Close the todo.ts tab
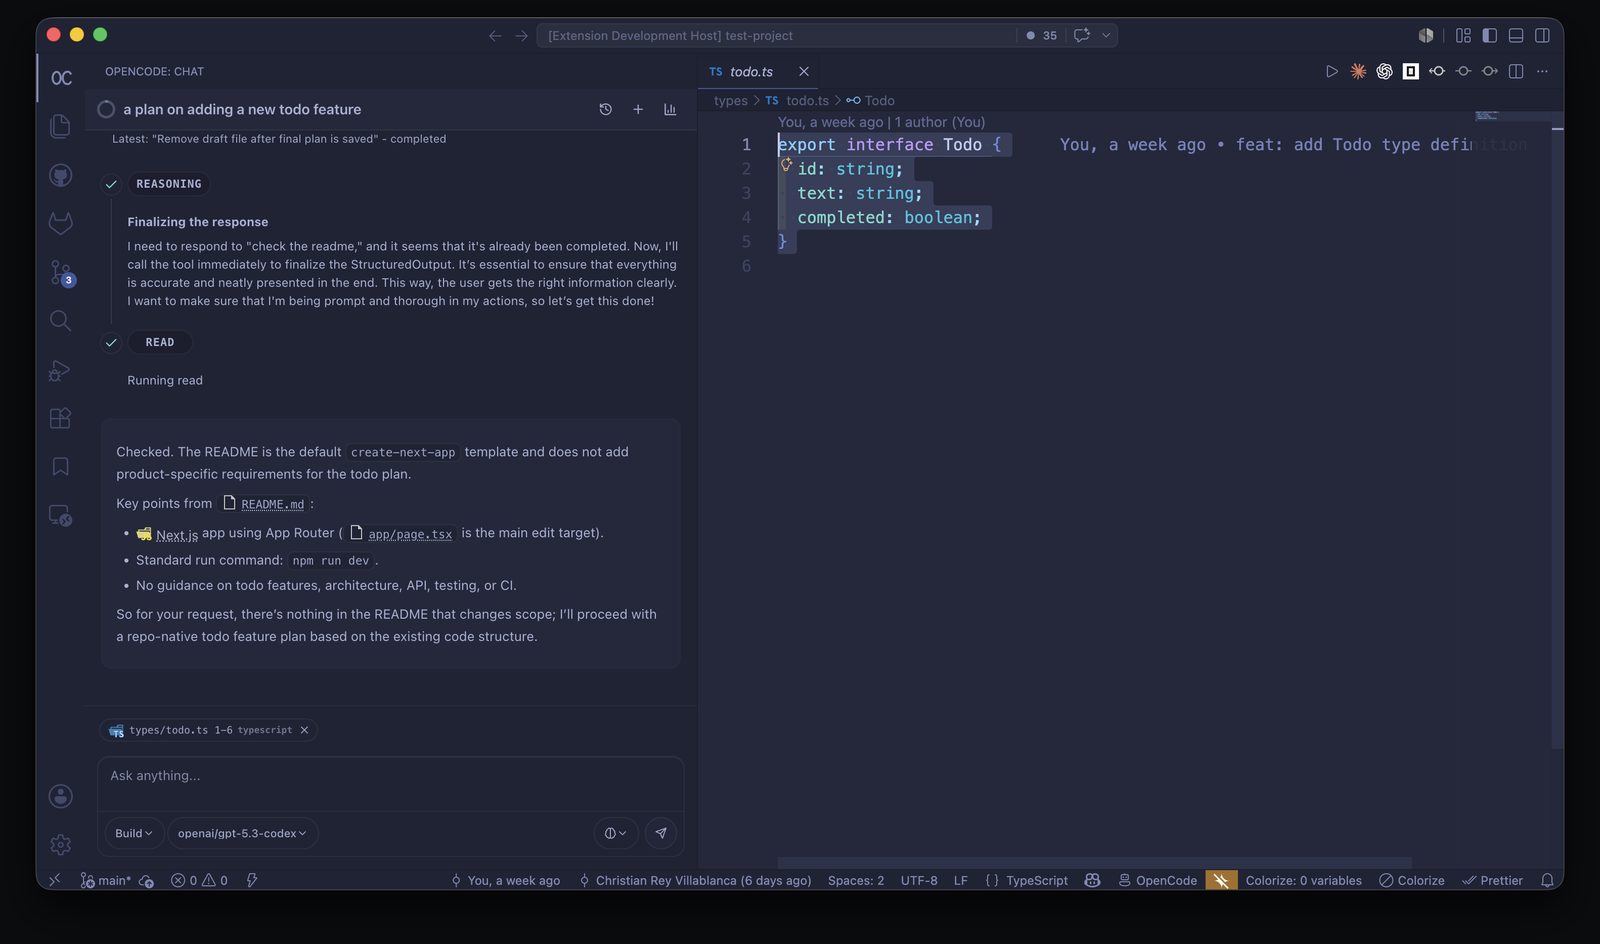1600x944 pixels. pos(804,72)
